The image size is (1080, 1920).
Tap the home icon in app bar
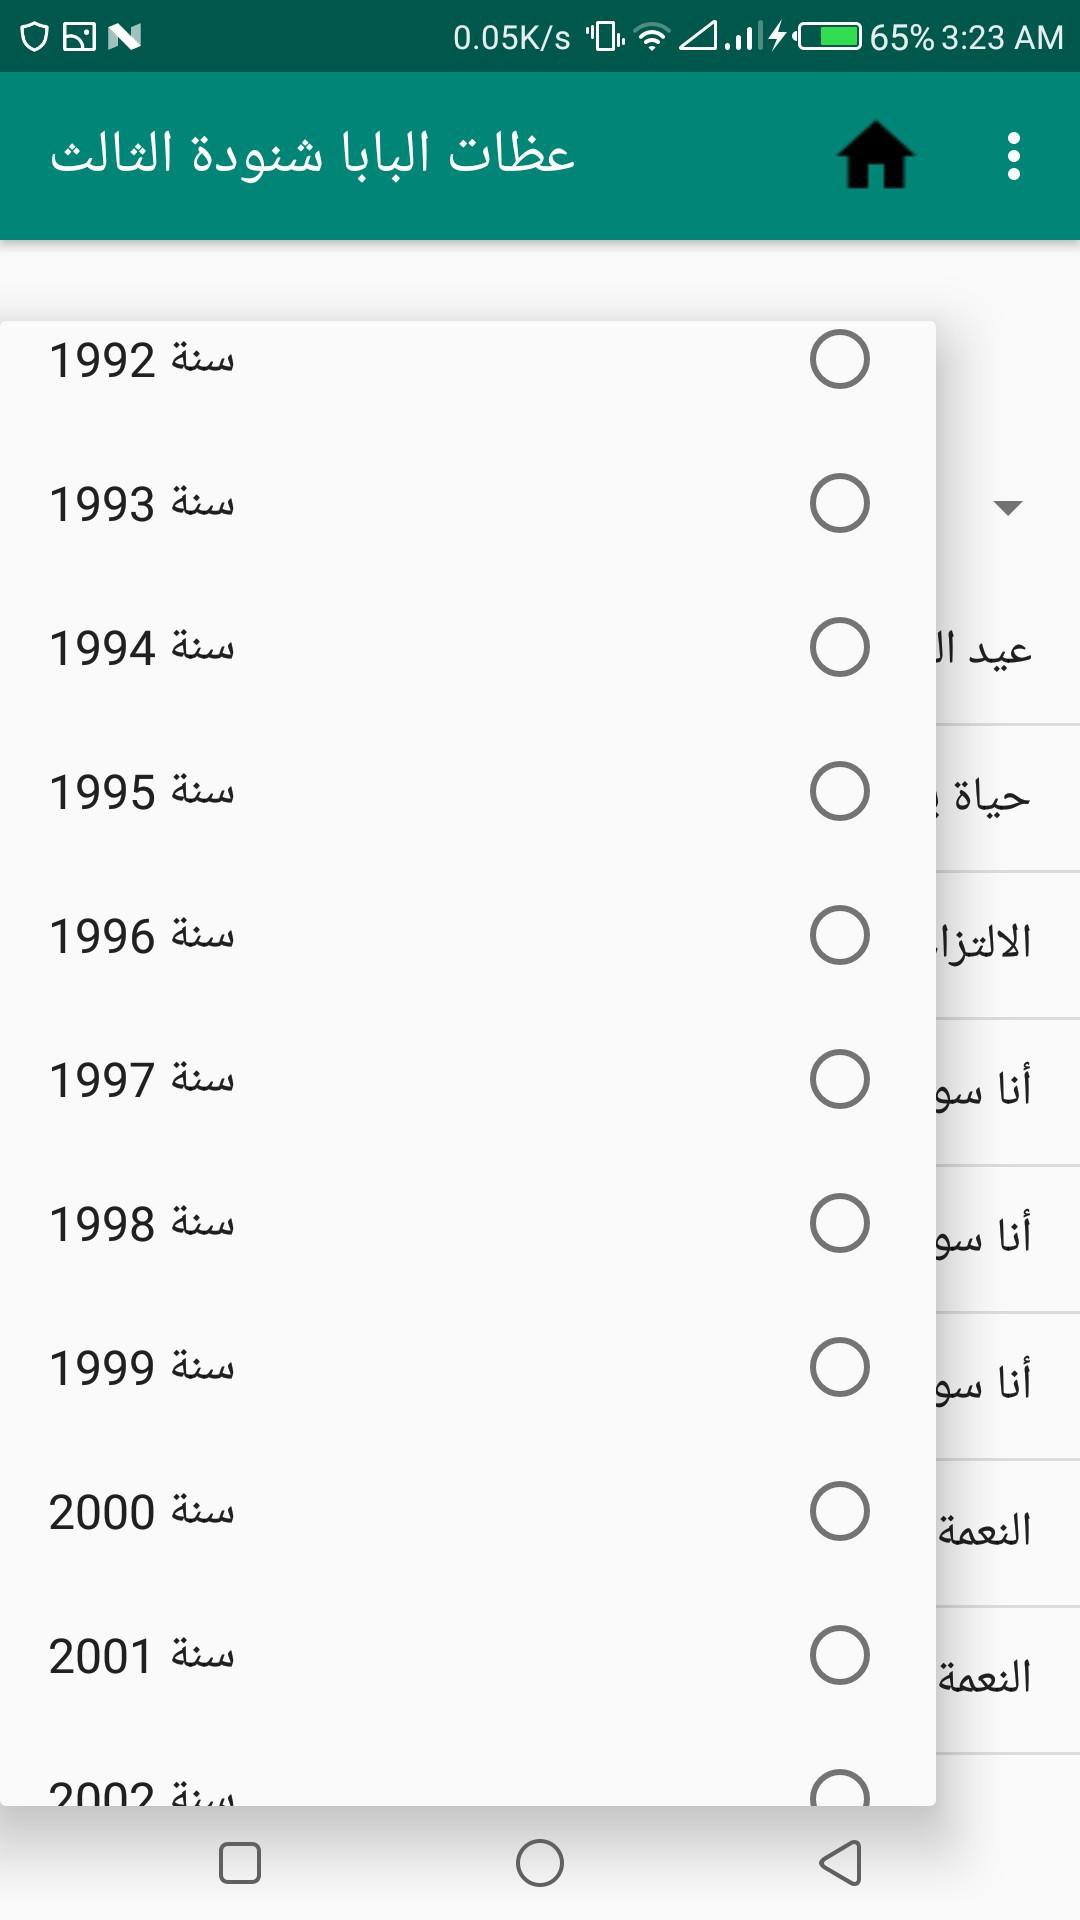875,156
